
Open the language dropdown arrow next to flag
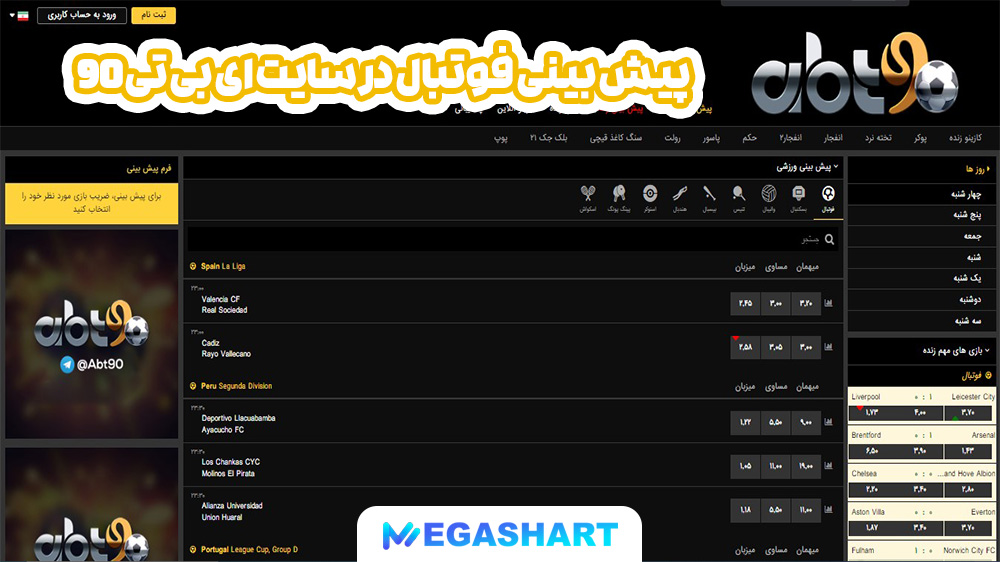[12, 15]
